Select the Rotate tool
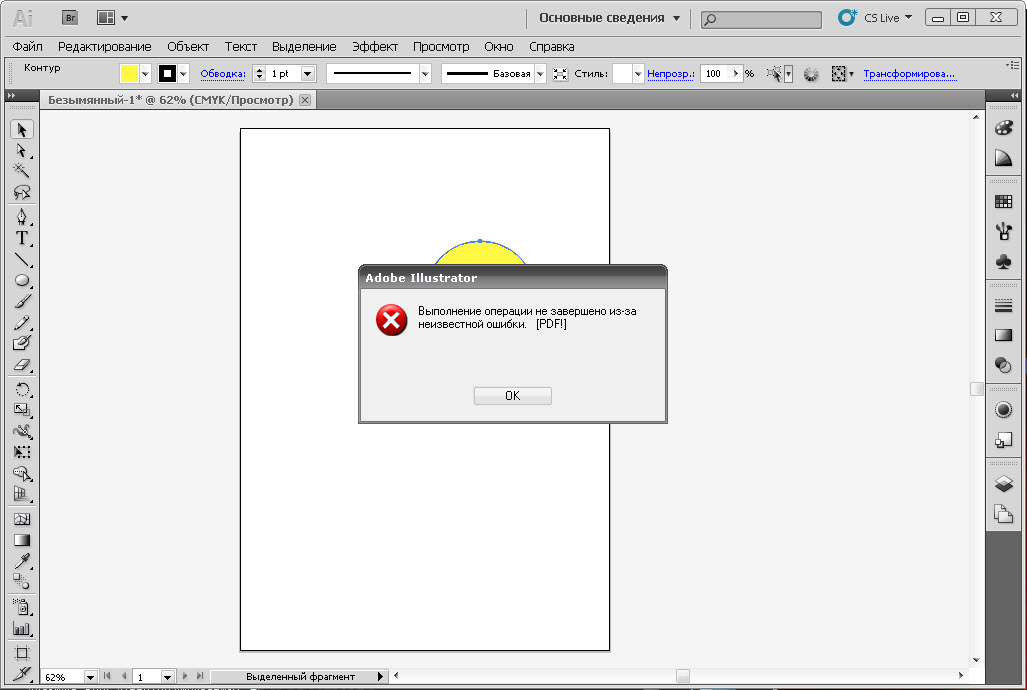The image size is (1027, 690). [x=22, y=389]
